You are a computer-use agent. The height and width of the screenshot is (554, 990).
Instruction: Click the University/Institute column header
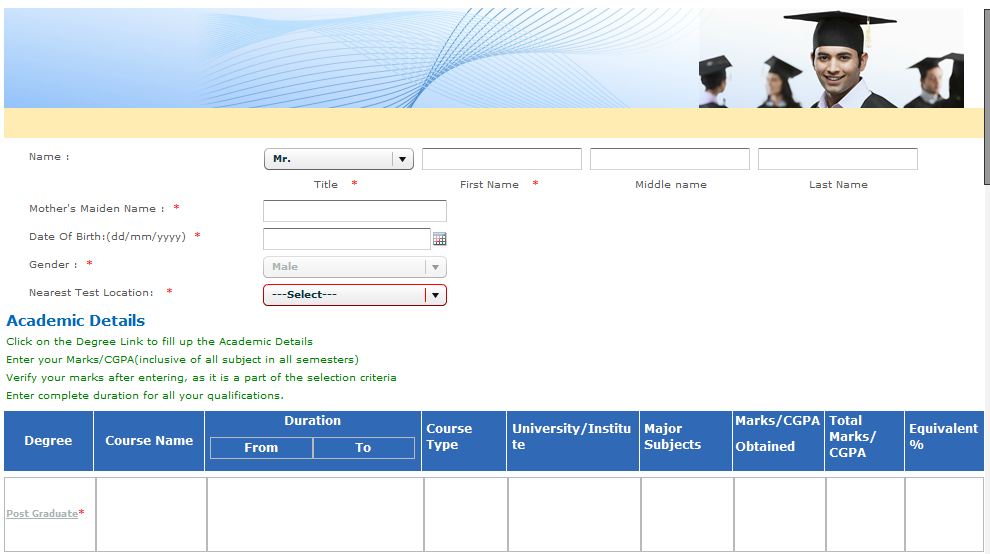pos(573,441)
